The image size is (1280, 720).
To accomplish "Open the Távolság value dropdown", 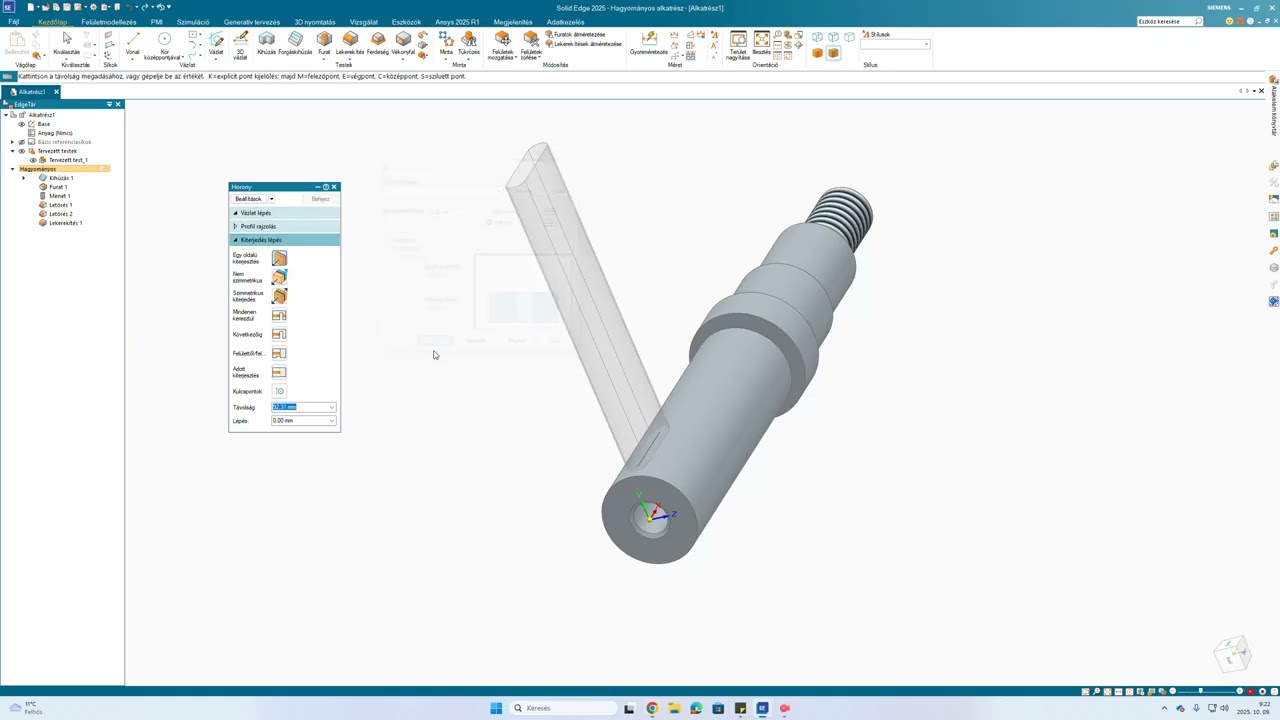I will point(332,407).
